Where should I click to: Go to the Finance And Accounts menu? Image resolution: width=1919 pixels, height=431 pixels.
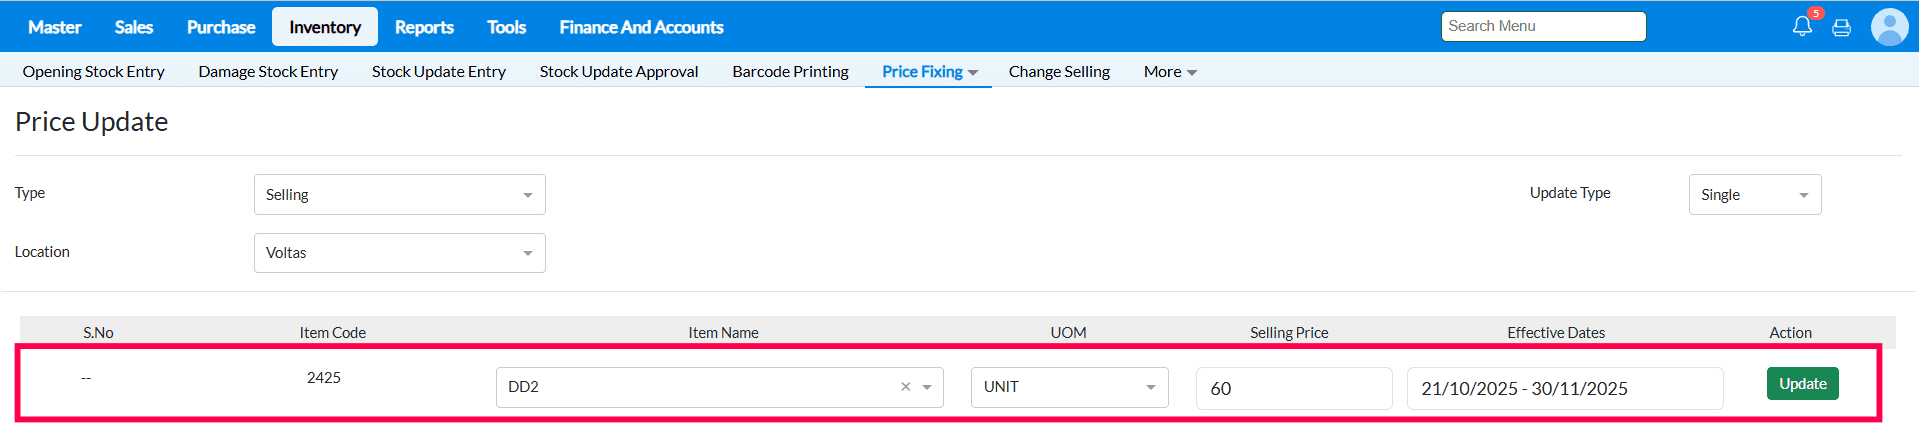coord(641,27)
